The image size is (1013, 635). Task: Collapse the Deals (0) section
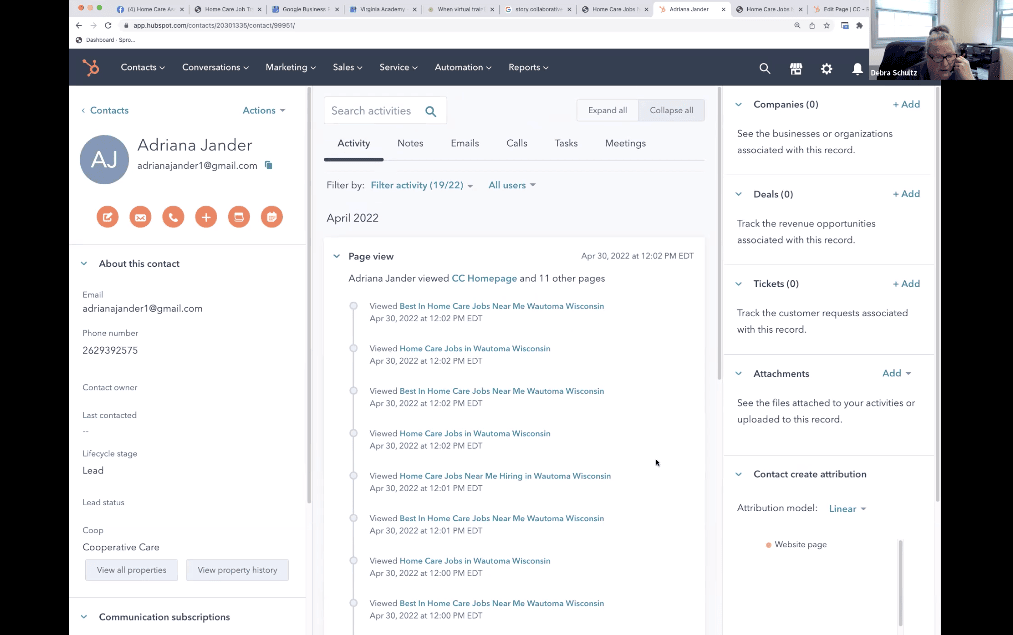tap(738, 194)
